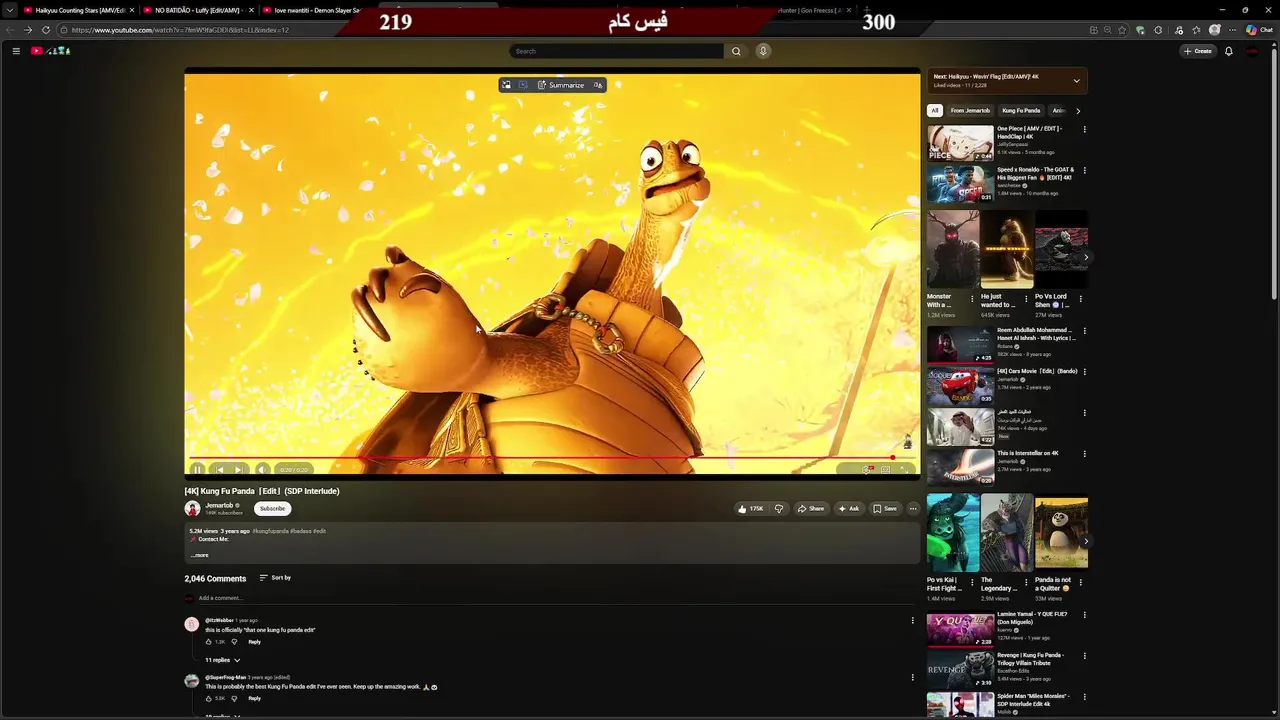Screen dimensions: 1280x720
Task: Pause the video with the pause button
Action: [197, 469]
